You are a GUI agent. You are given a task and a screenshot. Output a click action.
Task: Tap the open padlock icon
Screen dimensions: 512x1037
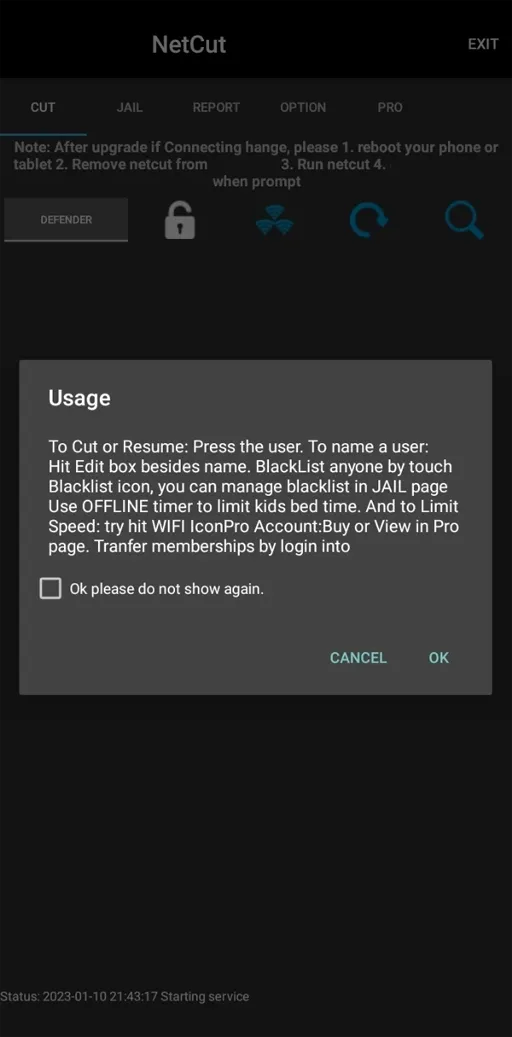coord(179,220)
